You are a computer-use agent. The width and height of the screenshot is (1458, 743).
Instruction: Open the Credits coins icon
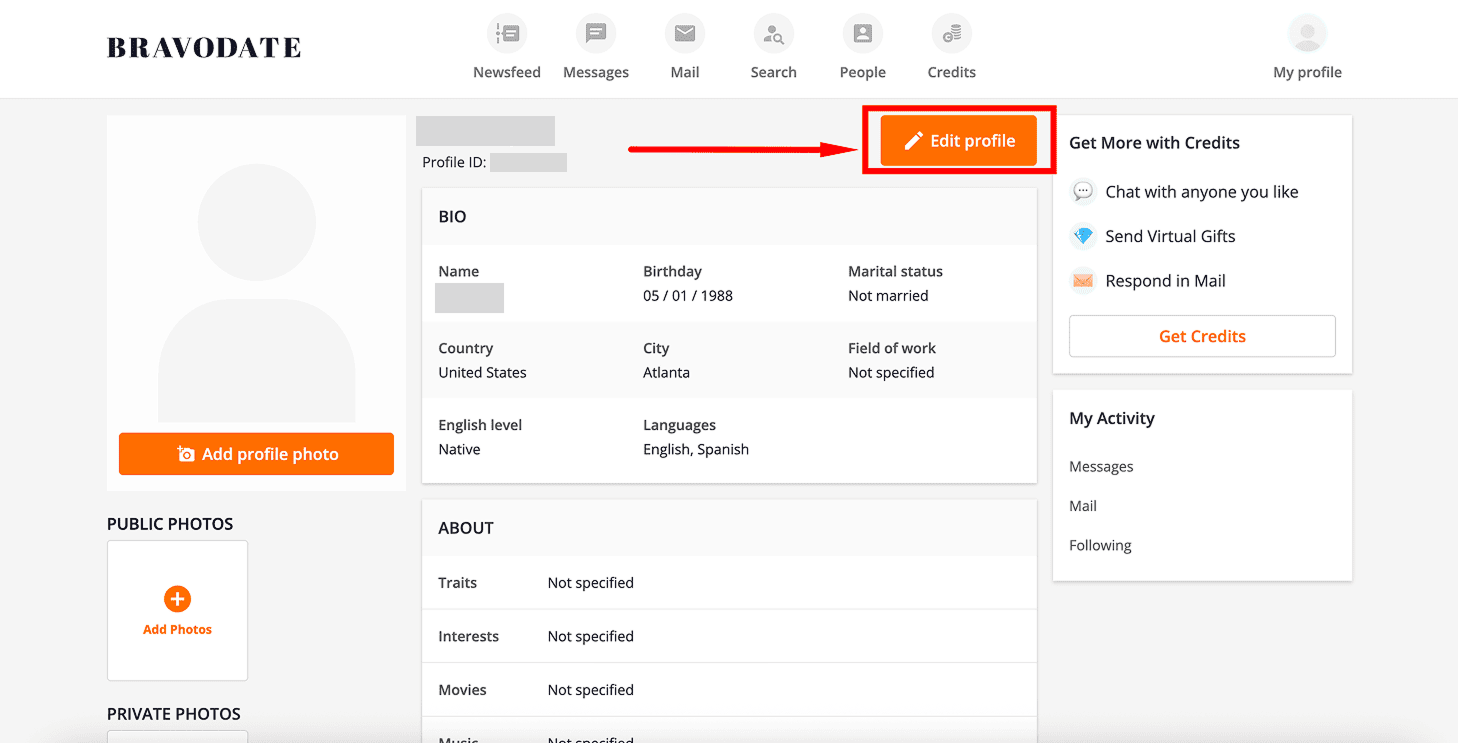click(x=951, y=32)
